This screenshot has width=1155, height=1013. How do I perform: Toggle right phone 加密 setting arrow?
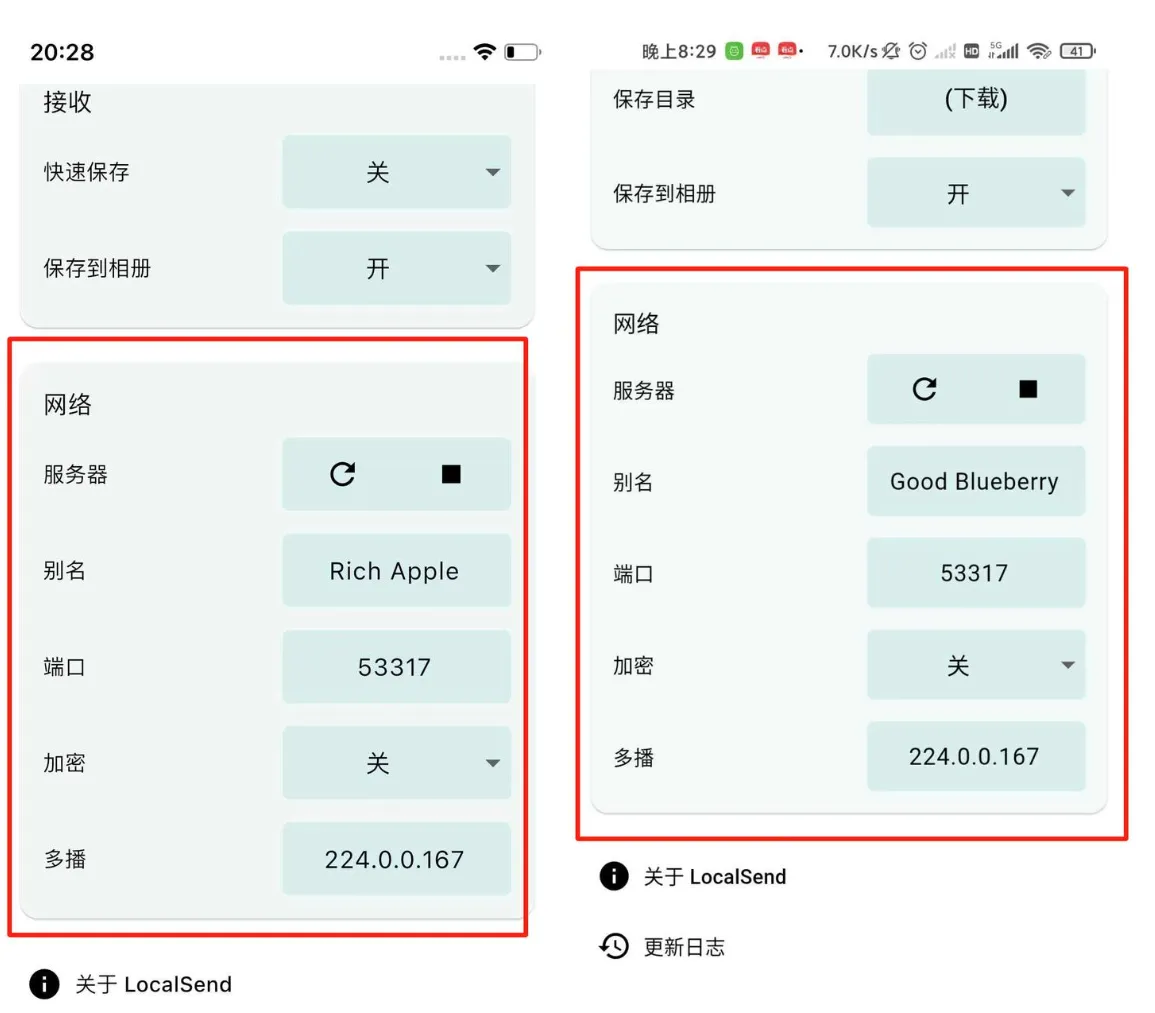point(1067,665)
